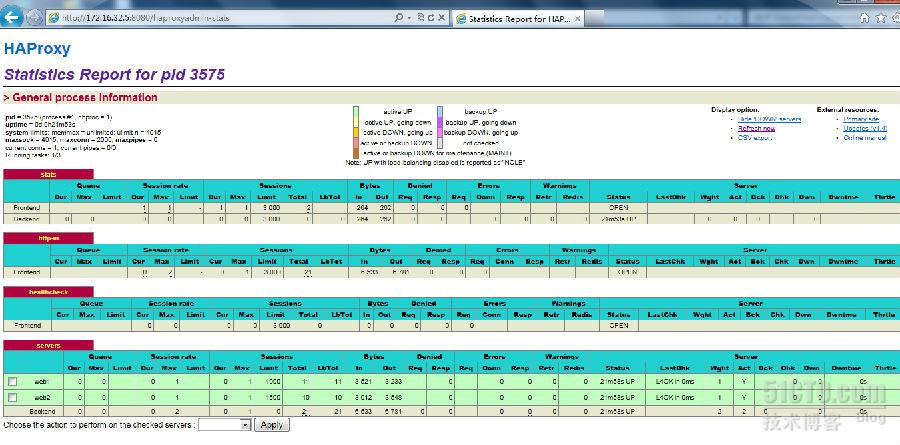The width and height of the screenshot is (900, 445).
Task: Open the browser Home icon
Action: point(864,18)
